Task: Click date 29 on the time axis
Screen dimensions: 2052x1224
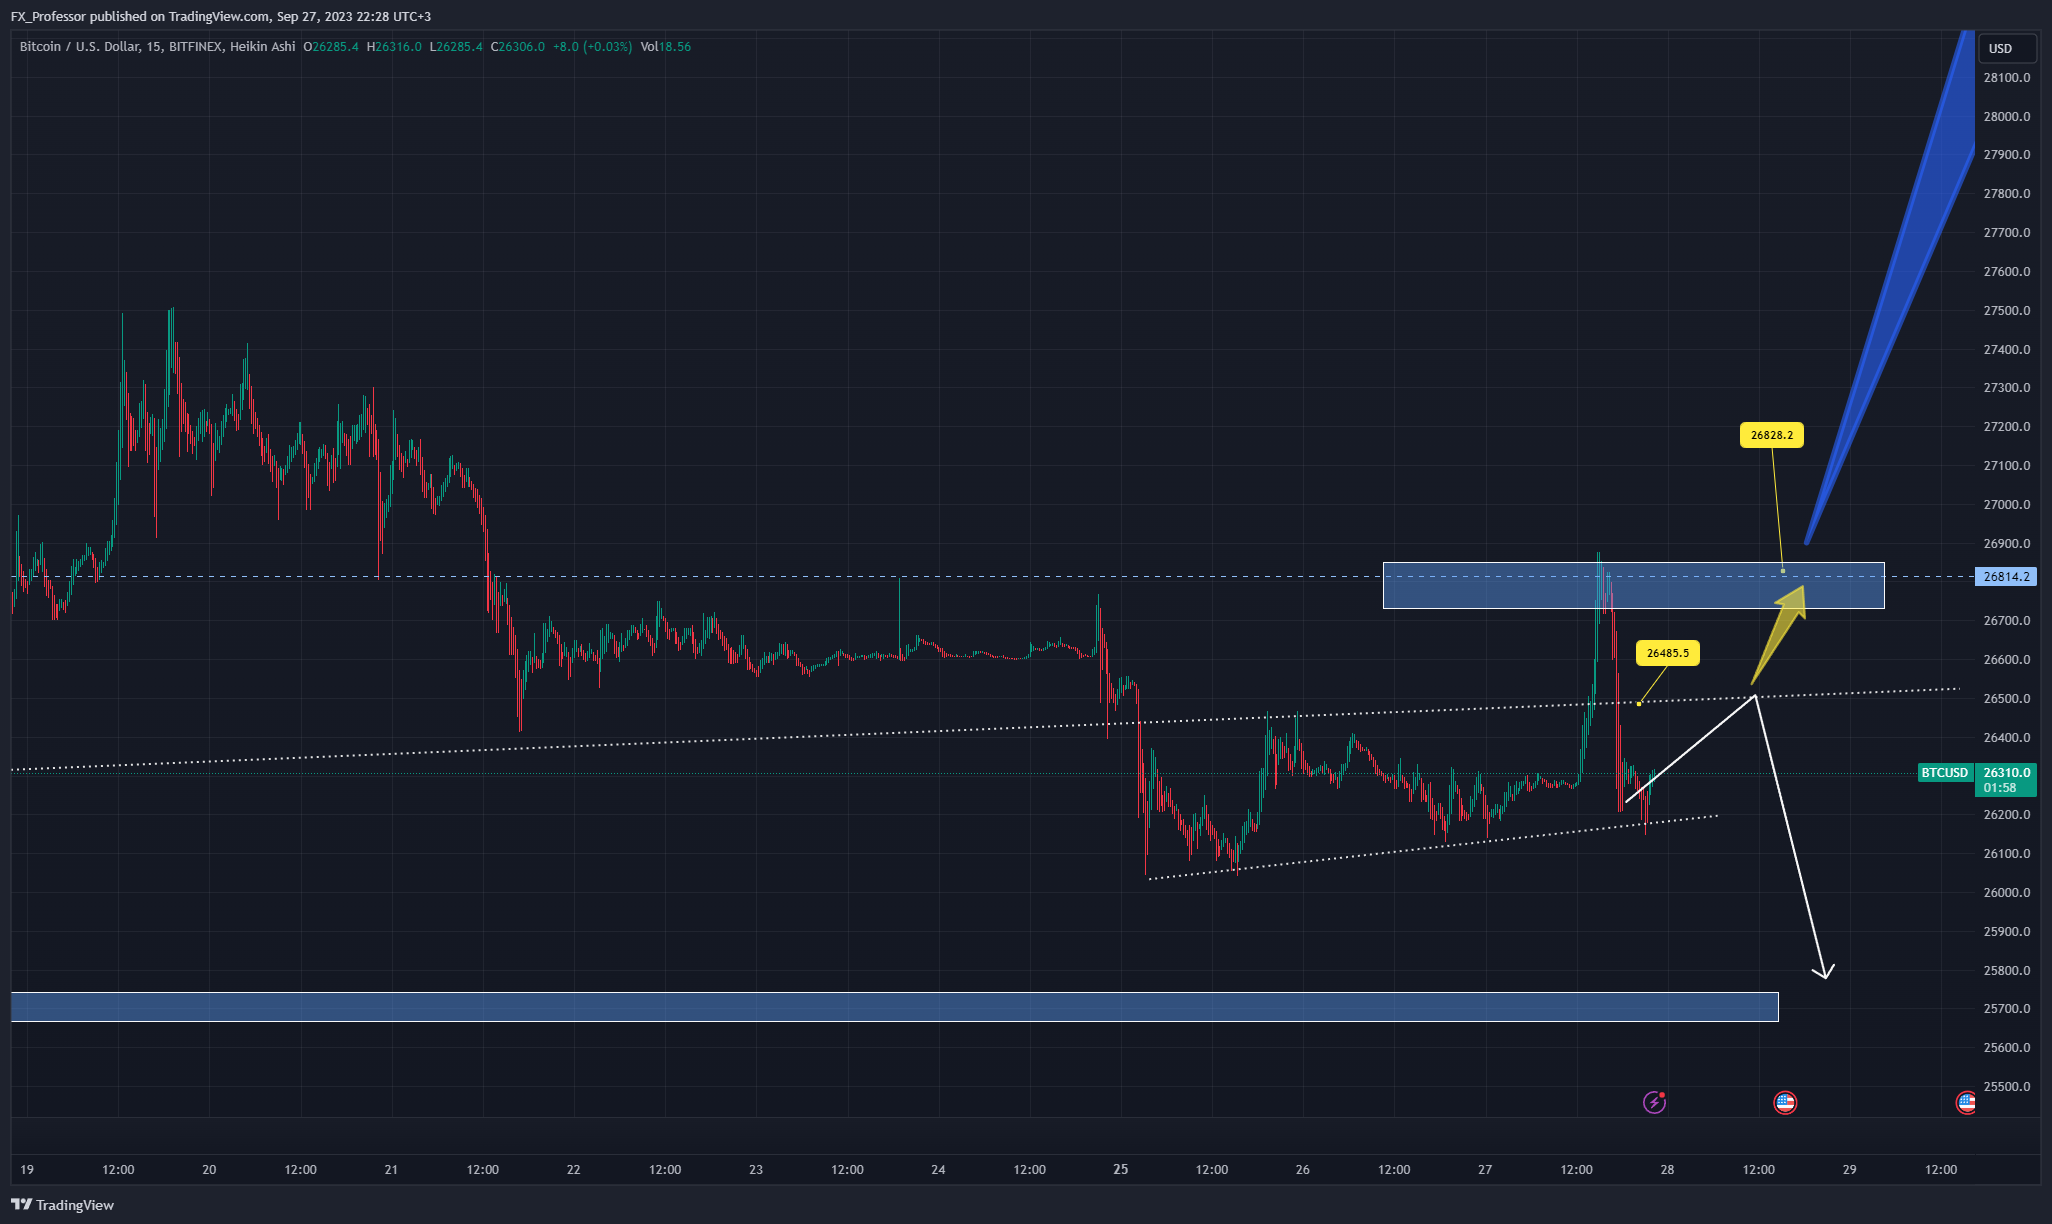Action: 1849,1169
